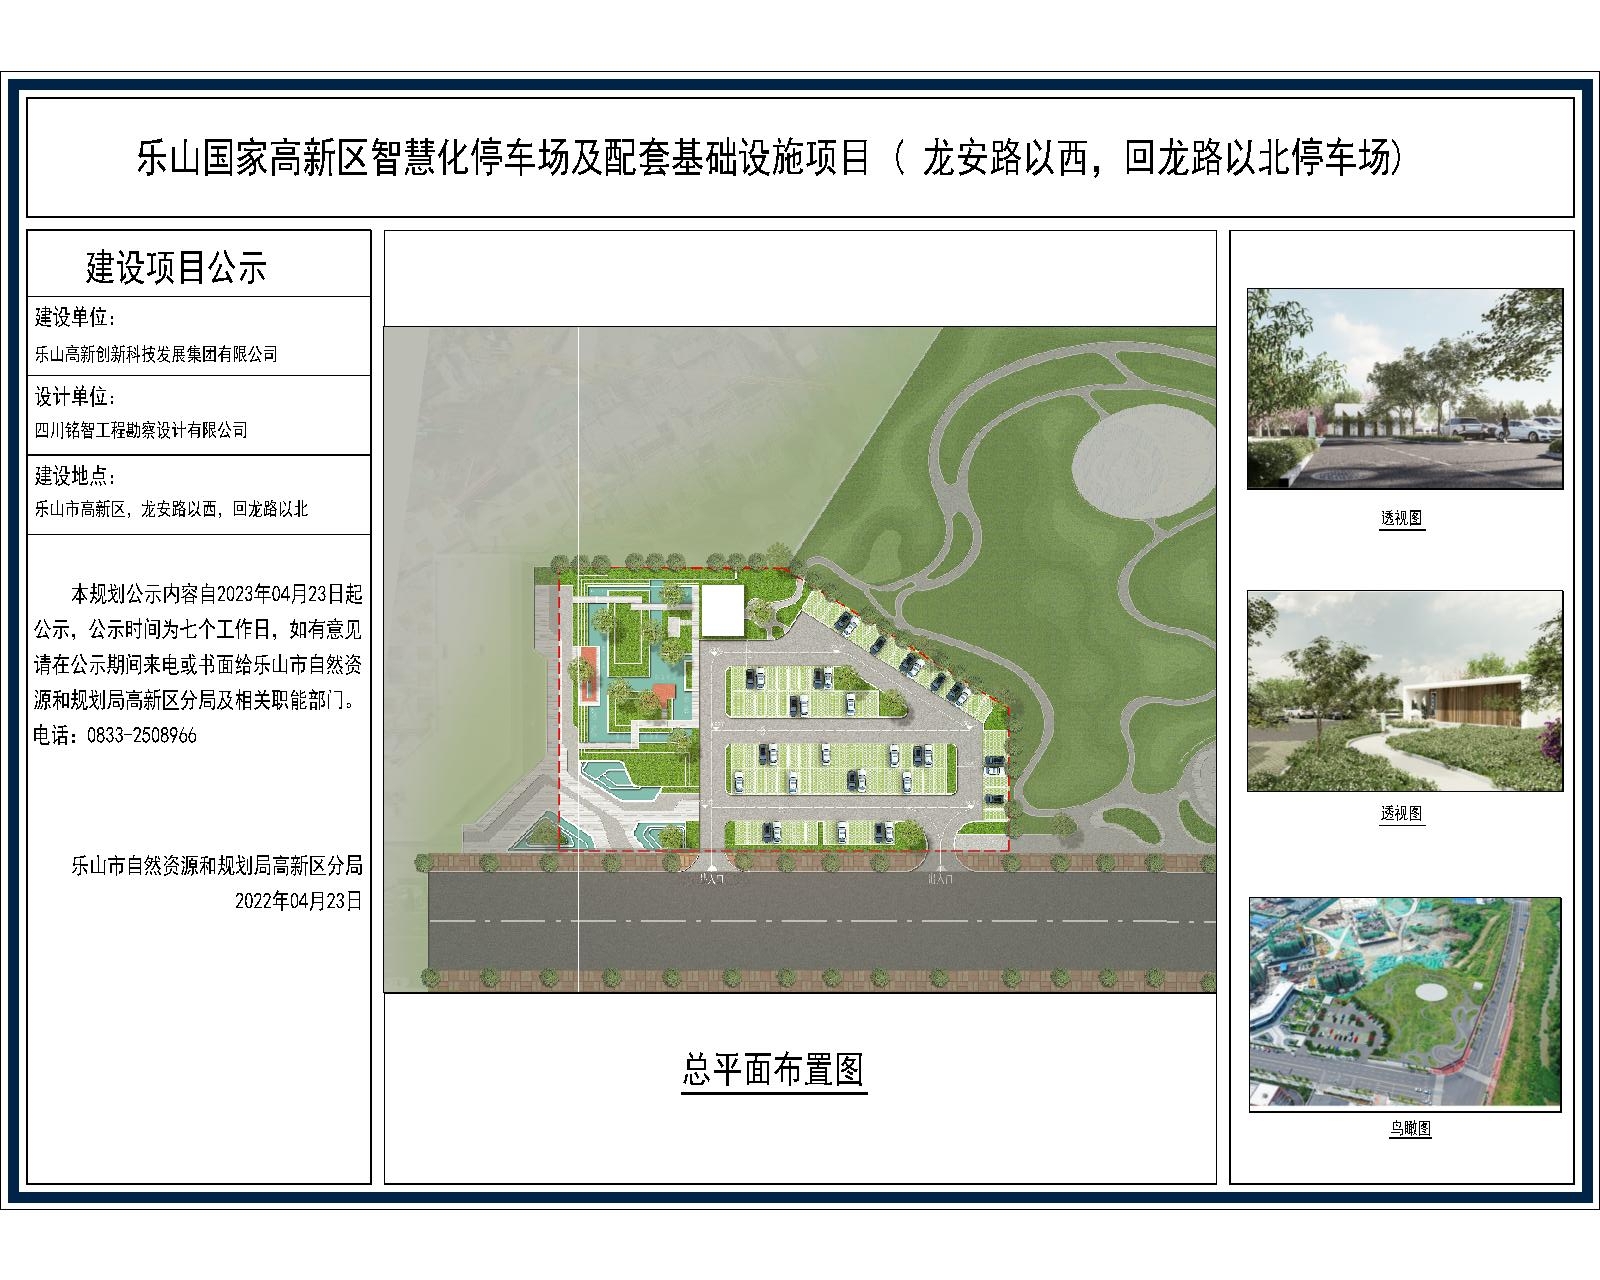Viewport: 1600px width, 1280px height.
Task: Select company name 乐山高新创新科技发展集团有限公司
Action: (x=156, y=354)
